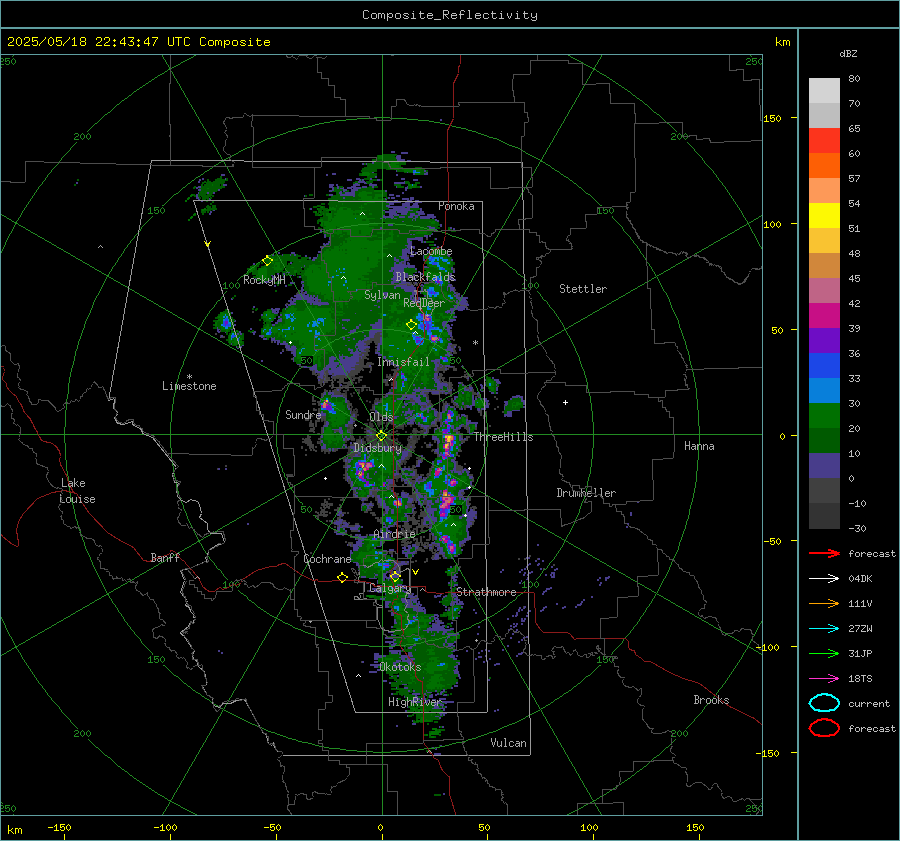This screenshot has width=900, height=841.
Task: Click the RedDeer city label
Action: click(424, 303)
